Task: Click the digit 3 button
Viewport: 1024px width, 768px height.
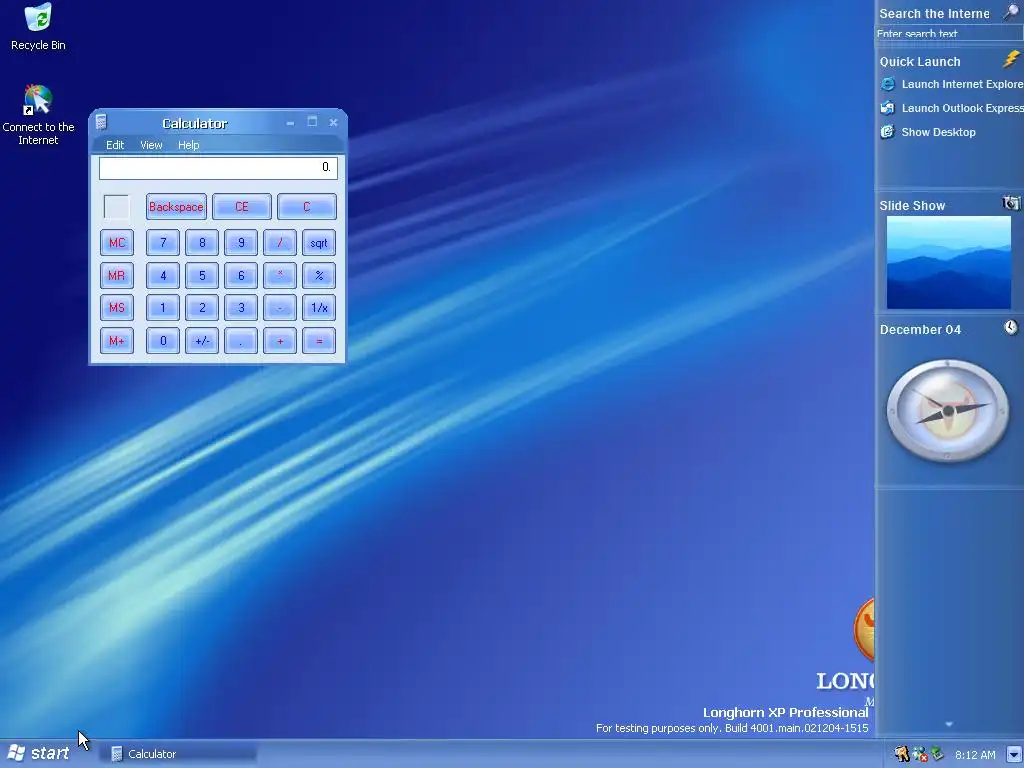Action: 241,308
